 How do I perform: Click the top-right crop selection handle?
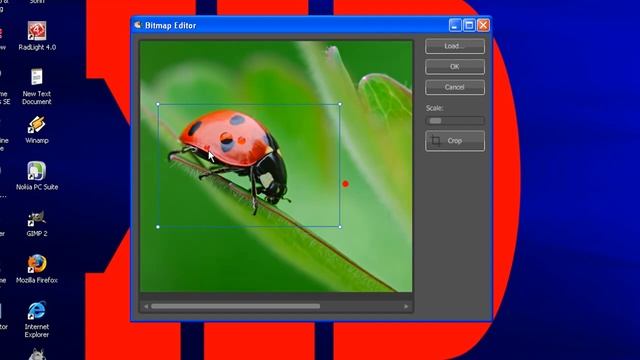point(340,104)
